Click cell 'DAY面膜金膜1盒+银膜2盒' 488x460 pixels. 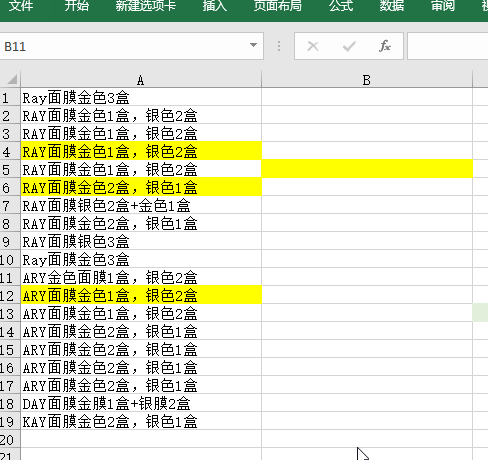pyautogui.click(x=141, y=404)
